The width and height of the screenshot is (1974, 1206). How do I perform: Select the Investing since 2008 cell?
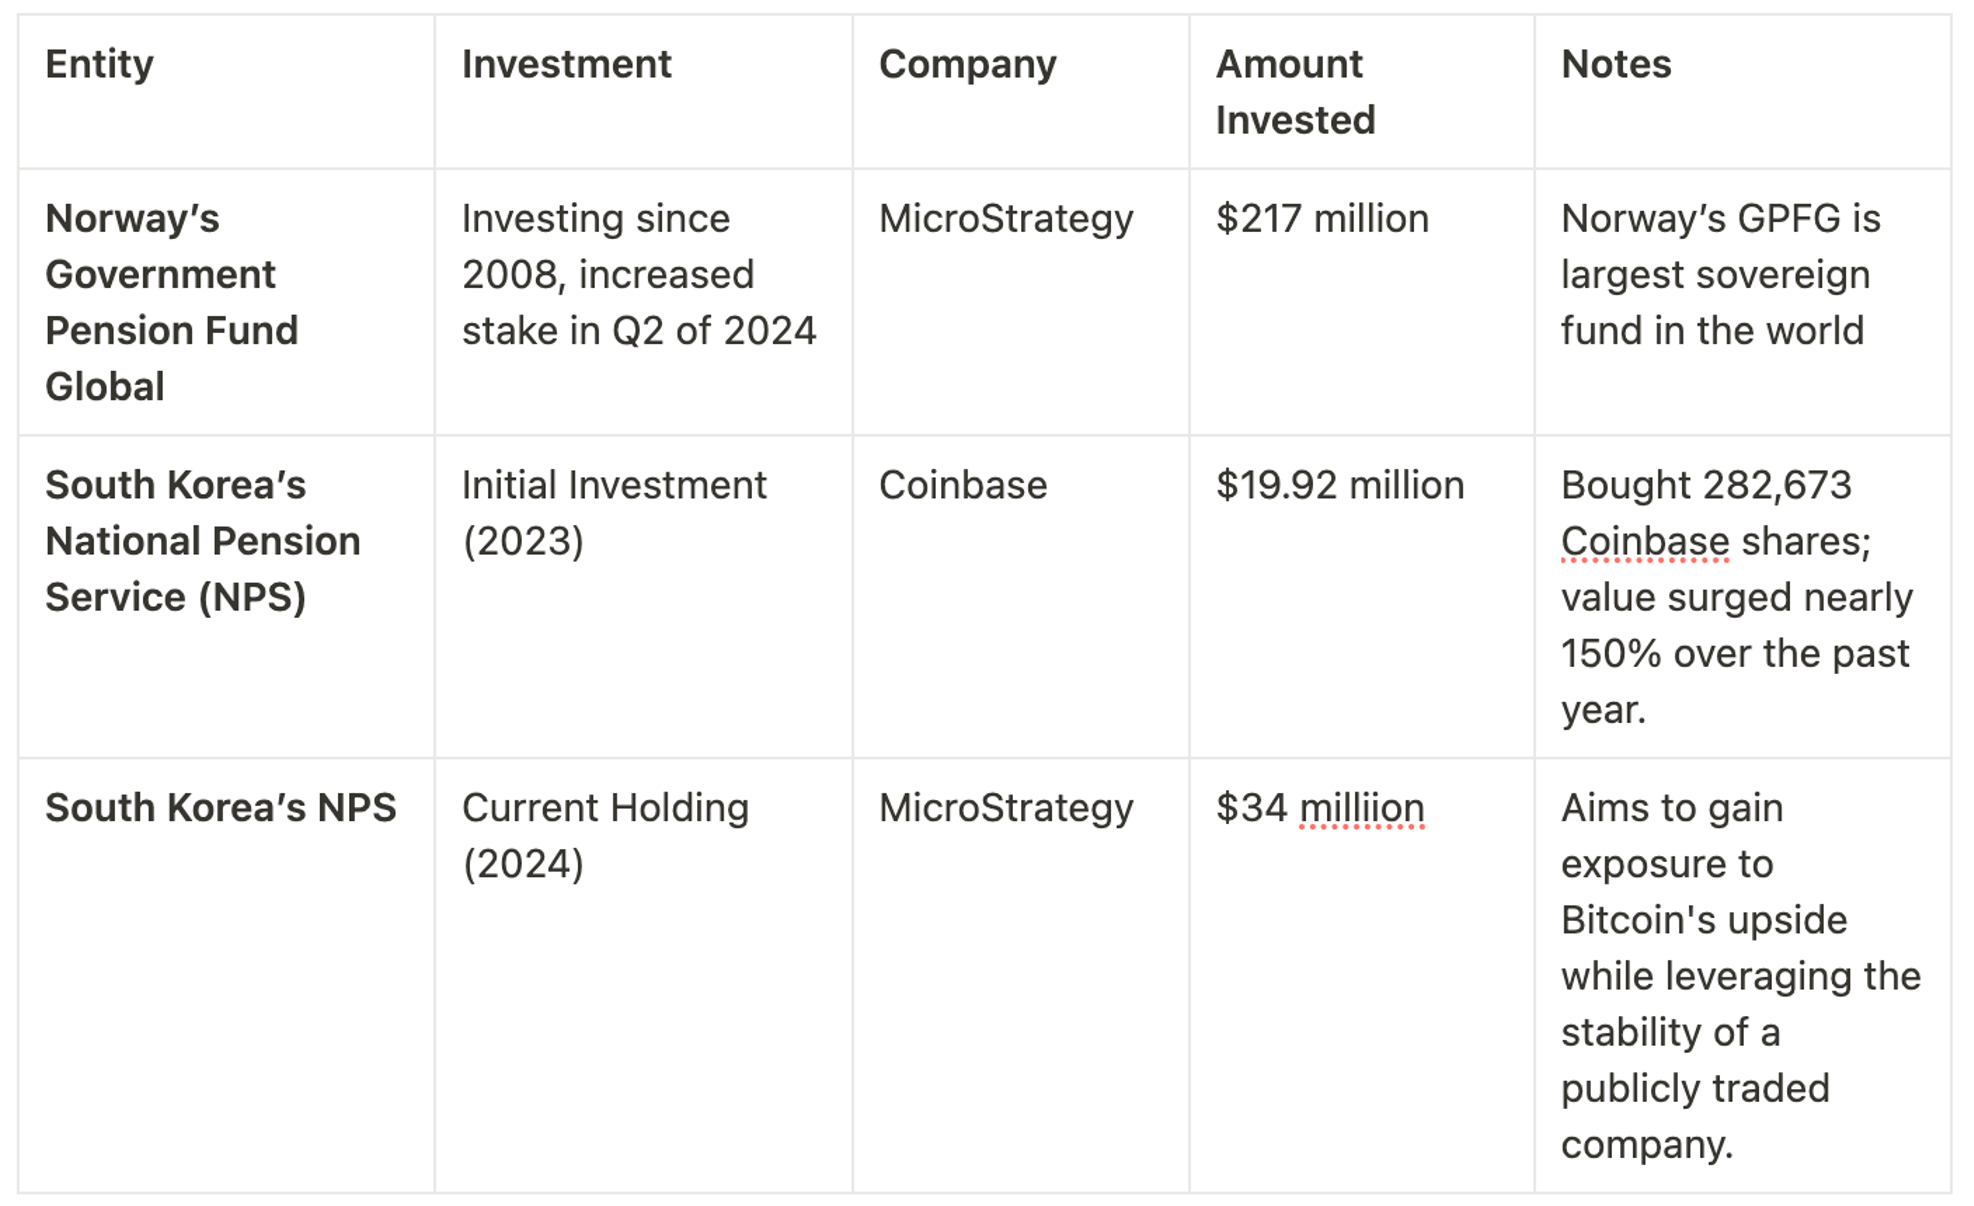coord(643,302)
